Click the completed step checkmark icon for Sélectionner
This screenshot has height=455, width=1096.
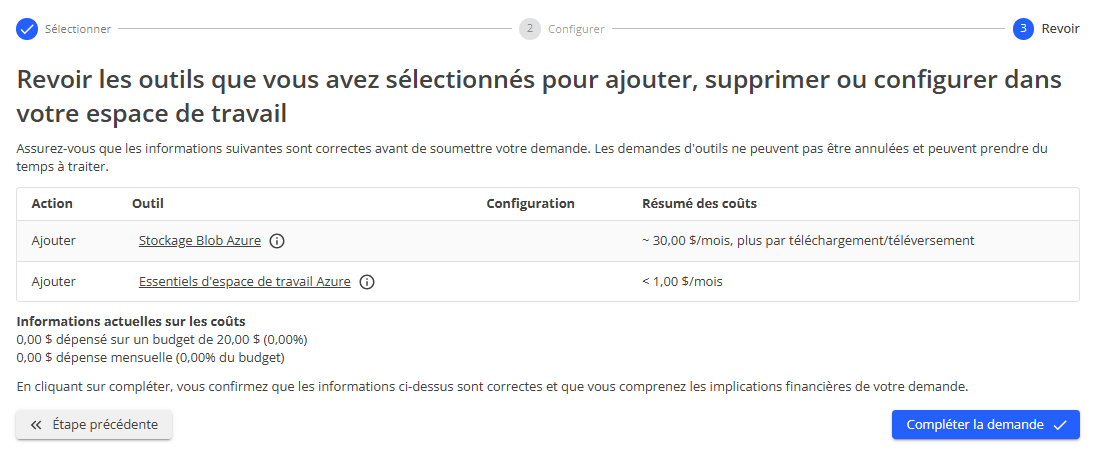(27, 29)
